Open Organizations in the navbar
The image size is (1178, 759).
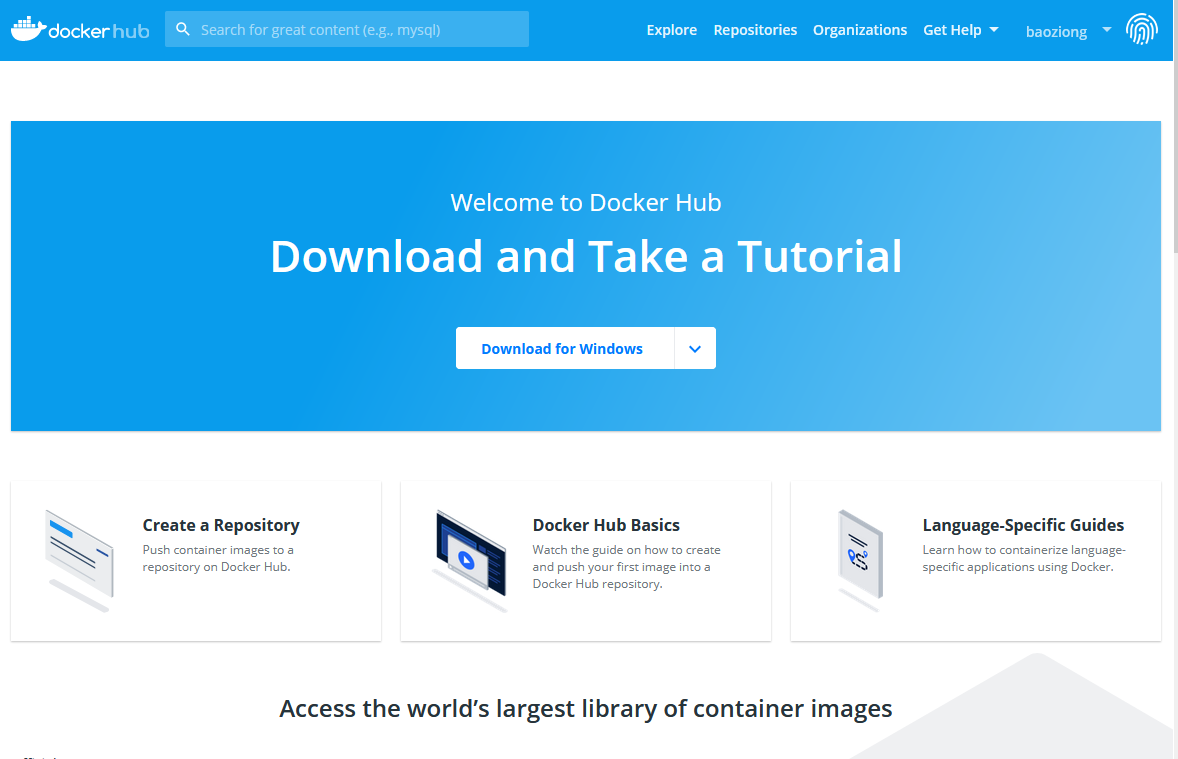[859, 30]
